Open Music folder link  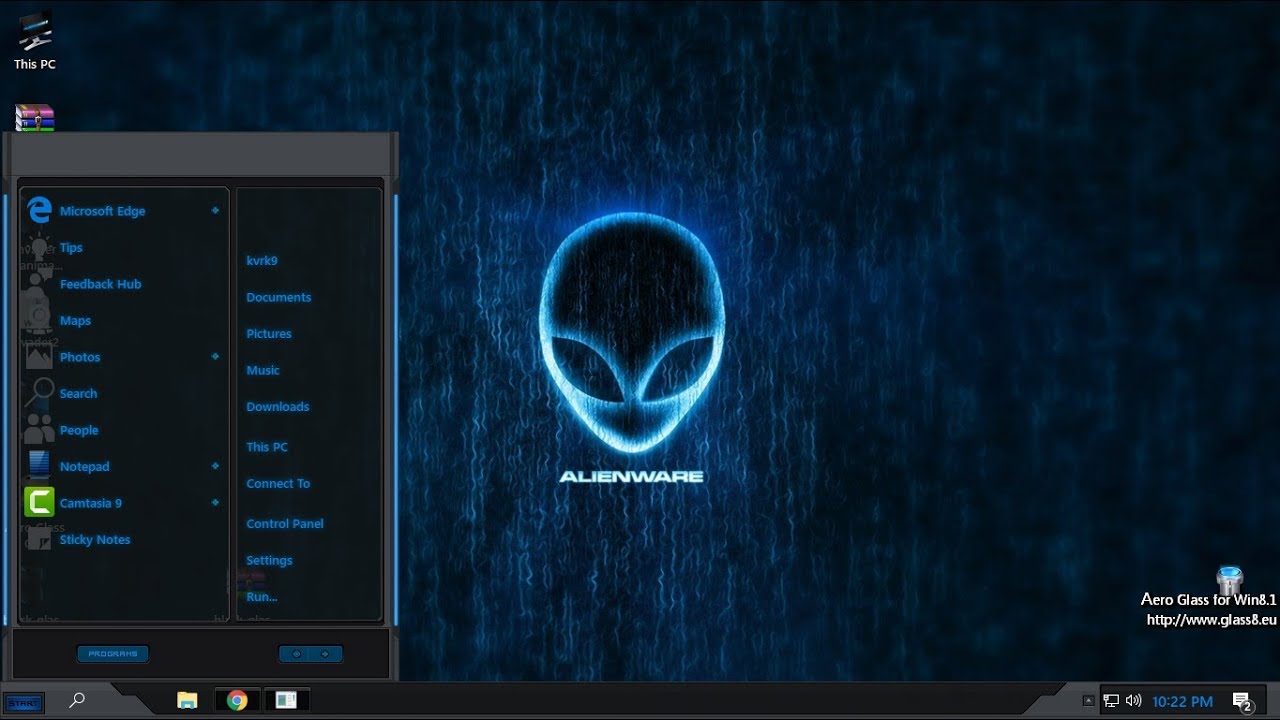pyautogui.click(x=263, y=370)
